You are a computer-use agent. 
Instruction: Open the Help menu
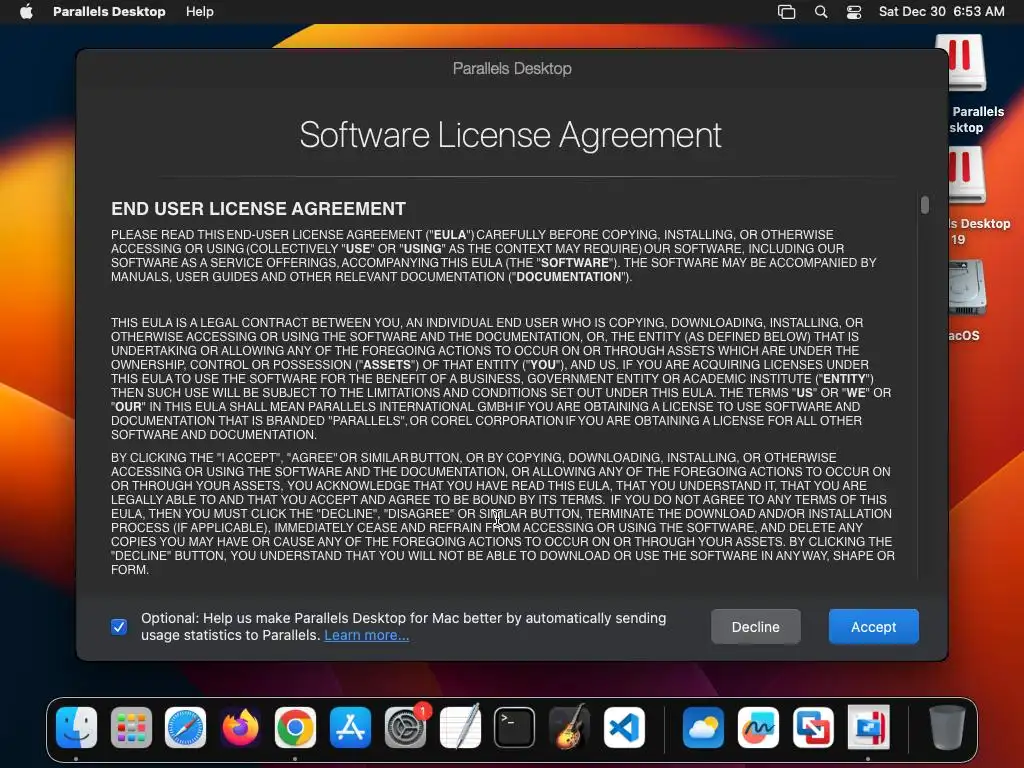(x=200, y=12)
